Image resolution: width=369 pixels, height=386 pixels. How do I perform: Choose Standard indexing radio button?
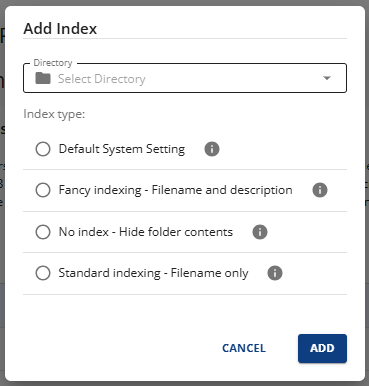click(x=43, y=273)
